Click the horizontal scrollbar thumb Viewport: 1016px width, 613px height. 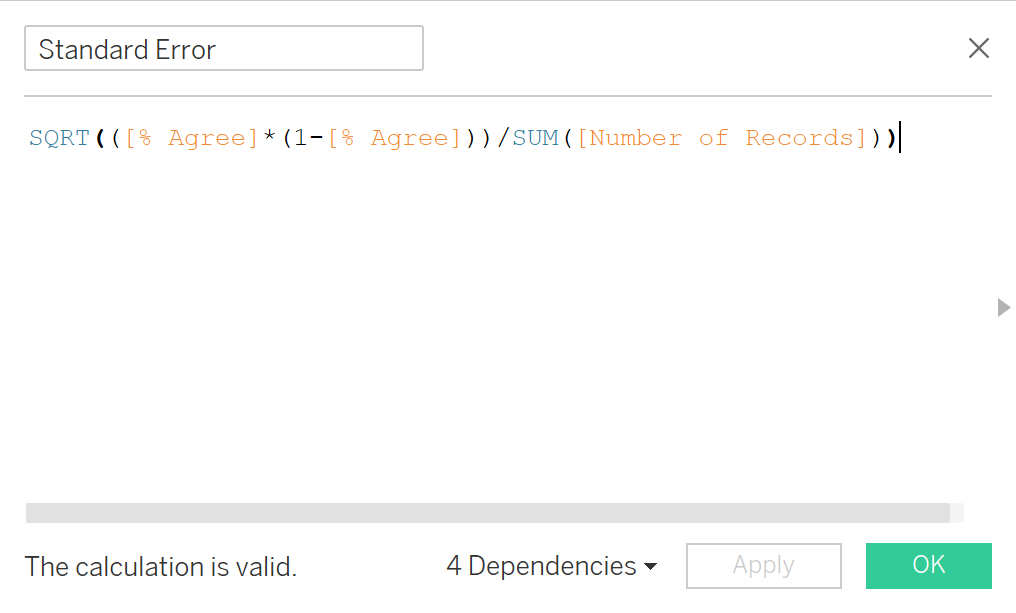pos(487,513)
